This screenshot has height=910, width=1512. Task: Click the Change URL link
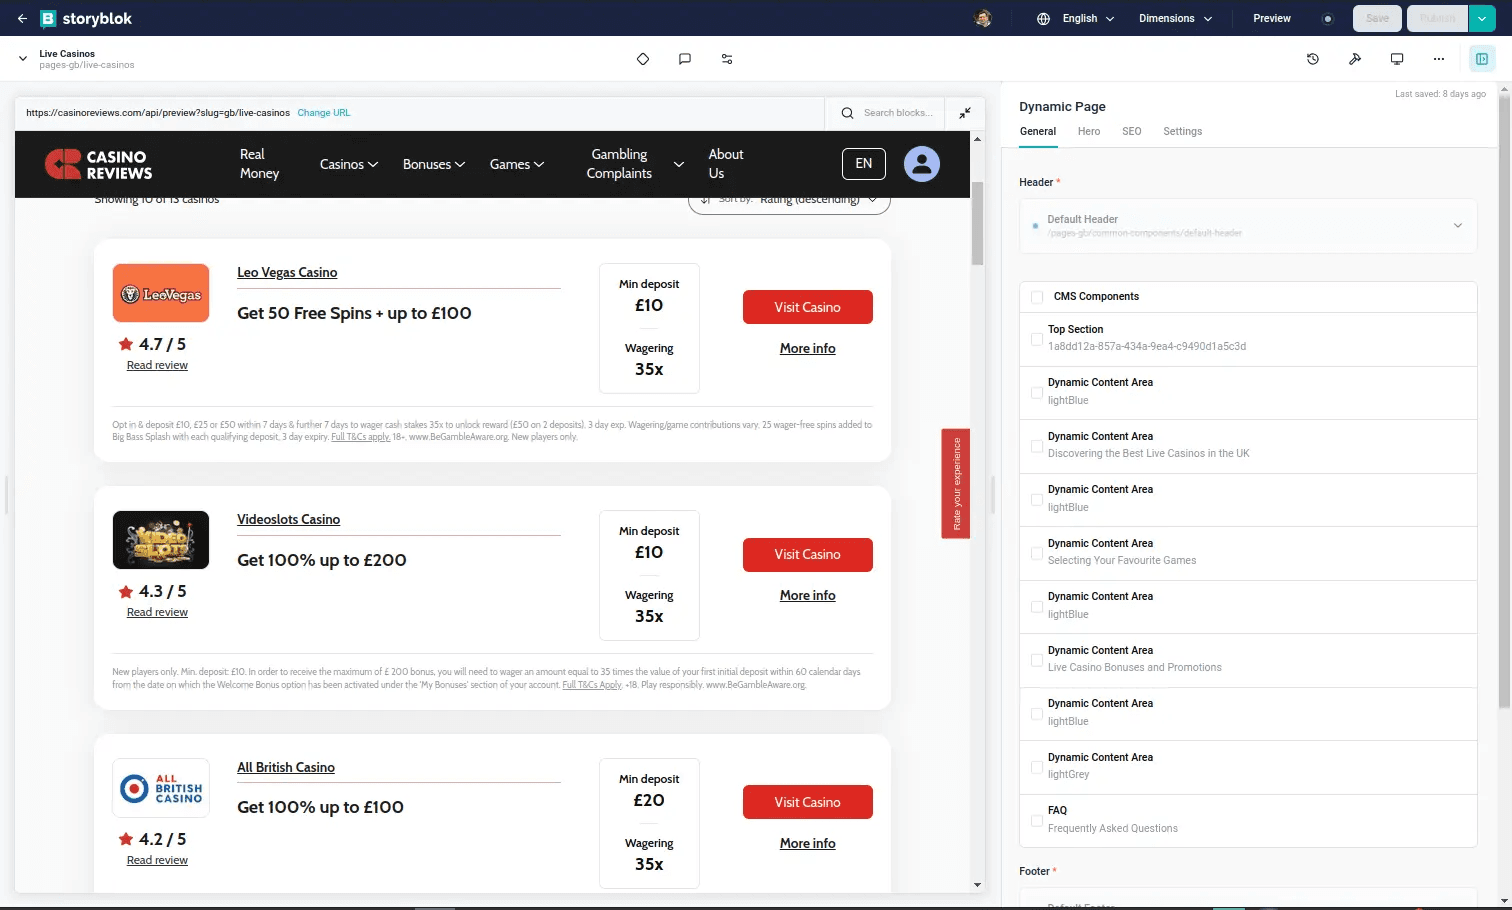pos(324,113)
